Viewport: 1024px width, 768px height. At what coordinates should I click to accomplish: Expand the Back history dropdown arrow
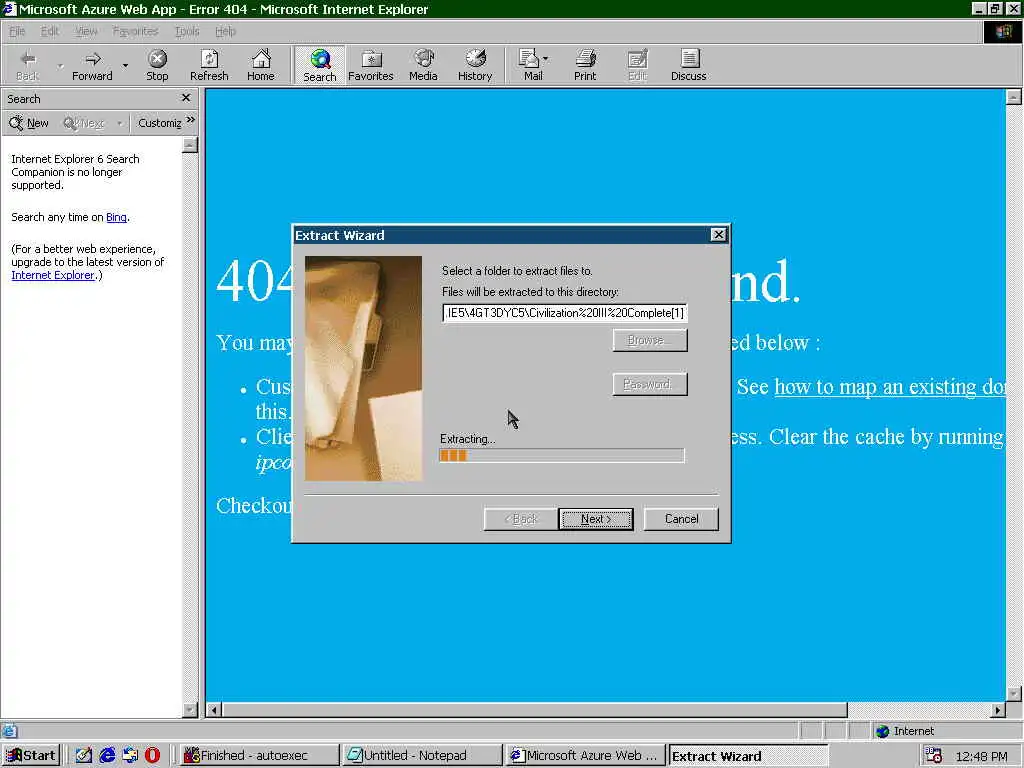[x=60, y=65]
